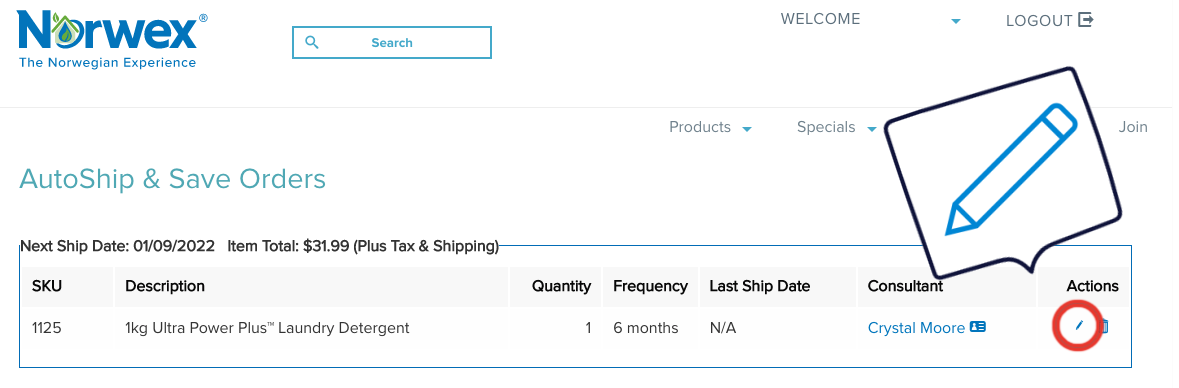The width and height of the screenshot is (1179, 388).
Task: Select the Ultra Power Plus Laundry Detergent description
Action: pyautogui.click(x=267, y=328)
